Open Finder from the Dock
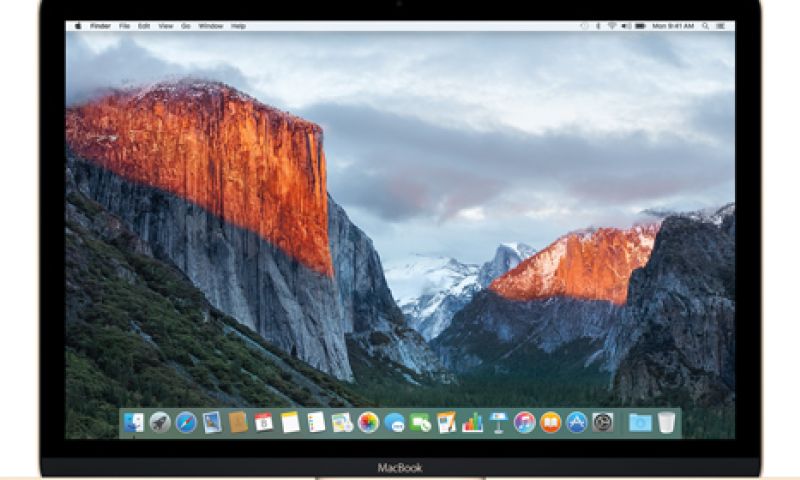800x480 pixels. (x=134, y=422)
